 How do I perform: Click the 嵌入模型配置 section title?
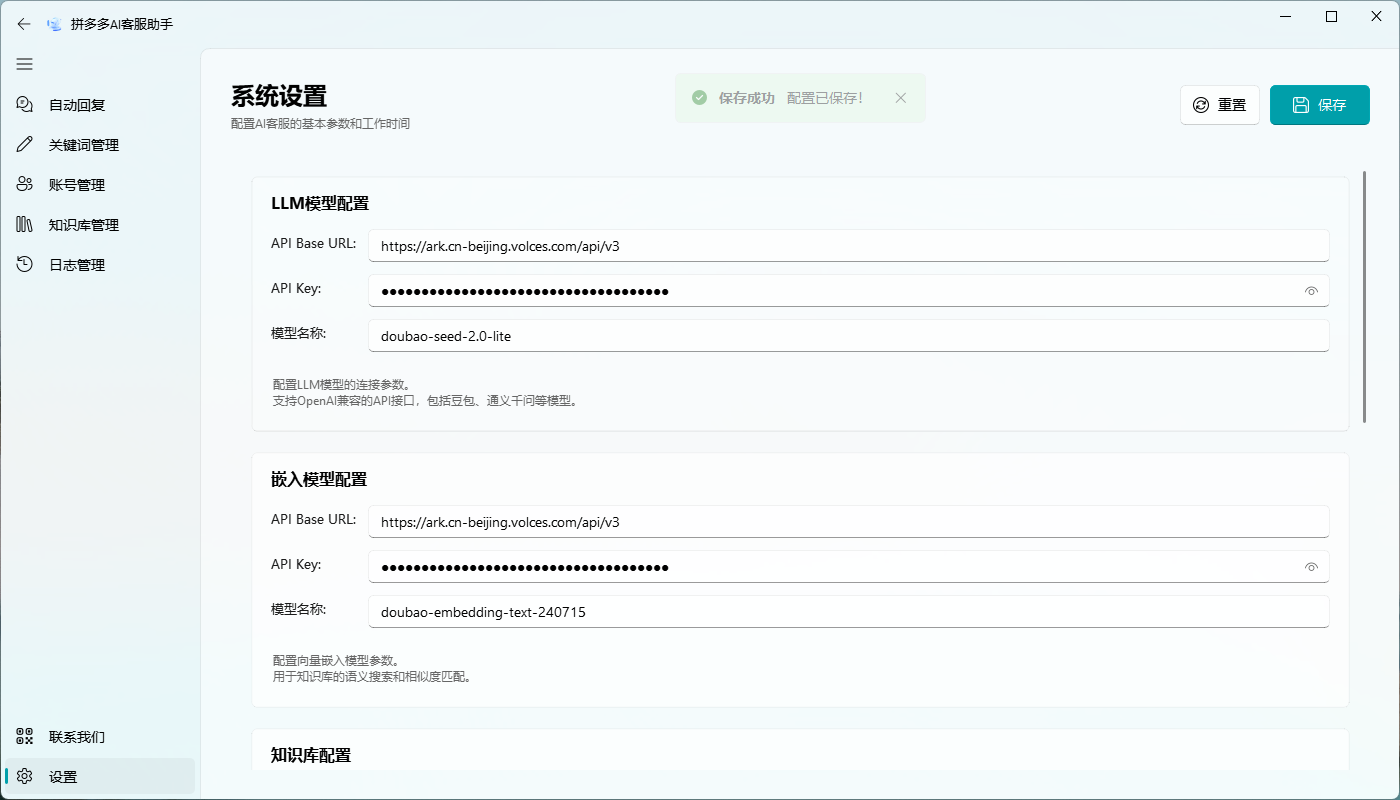point(319,479)
